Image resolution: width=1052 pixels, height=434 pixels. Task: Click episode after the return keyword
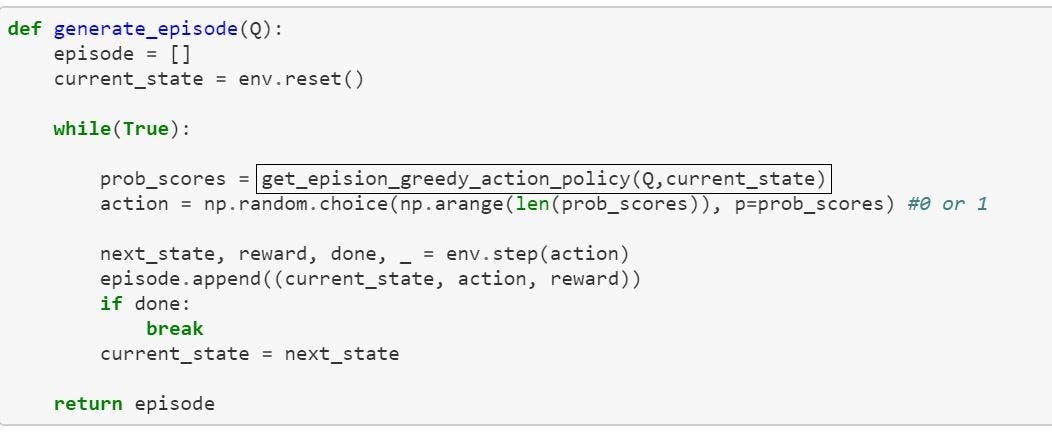pos(174,404)
